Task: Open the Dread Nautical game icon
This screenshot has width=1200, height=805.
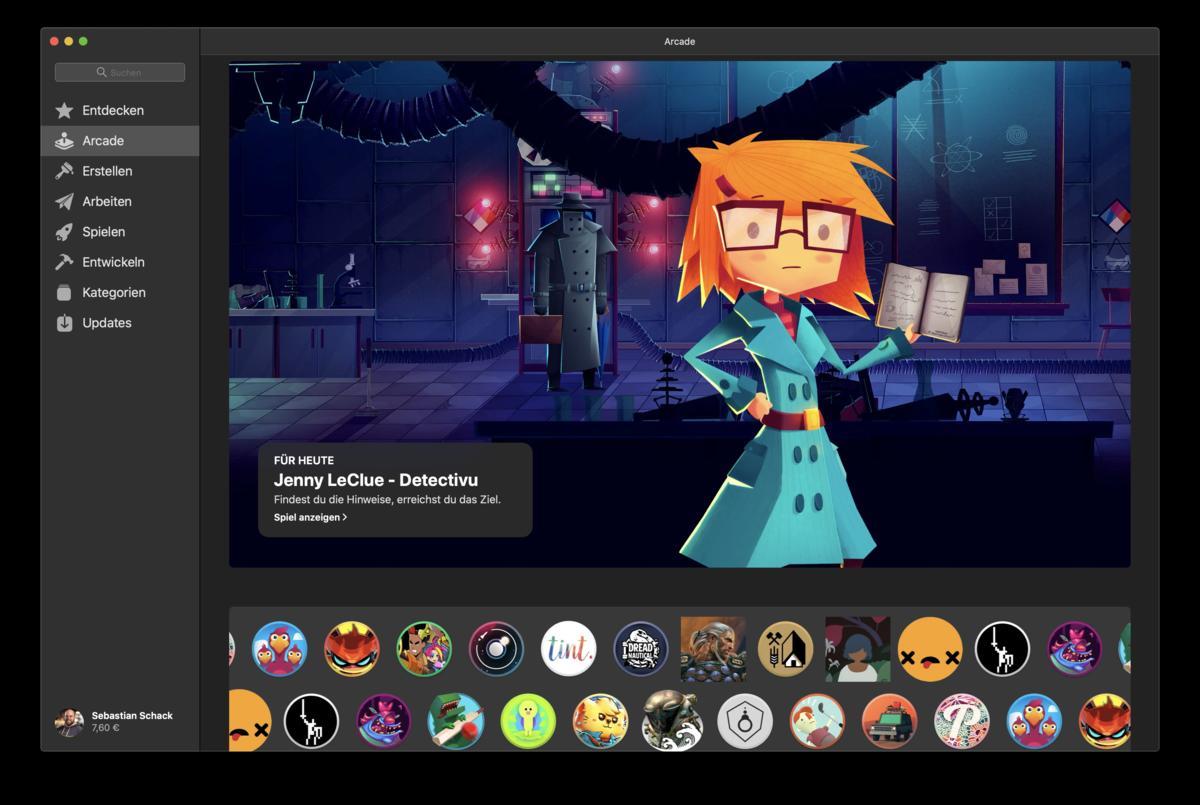Action: [x=641, y=649]
